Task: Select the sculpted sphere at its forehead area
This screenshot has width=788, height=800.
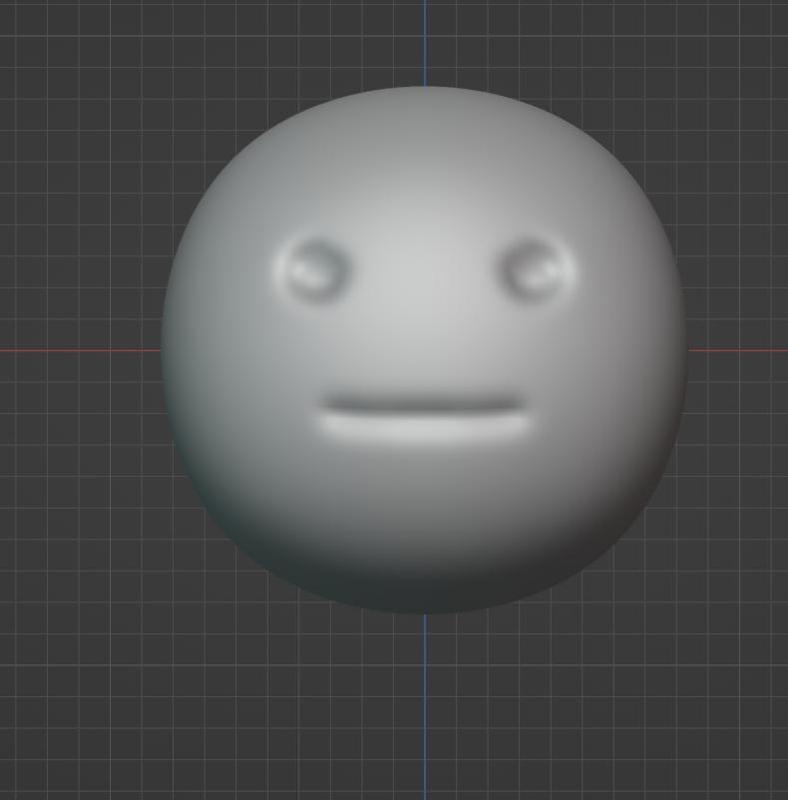Action: coord(426,168)
